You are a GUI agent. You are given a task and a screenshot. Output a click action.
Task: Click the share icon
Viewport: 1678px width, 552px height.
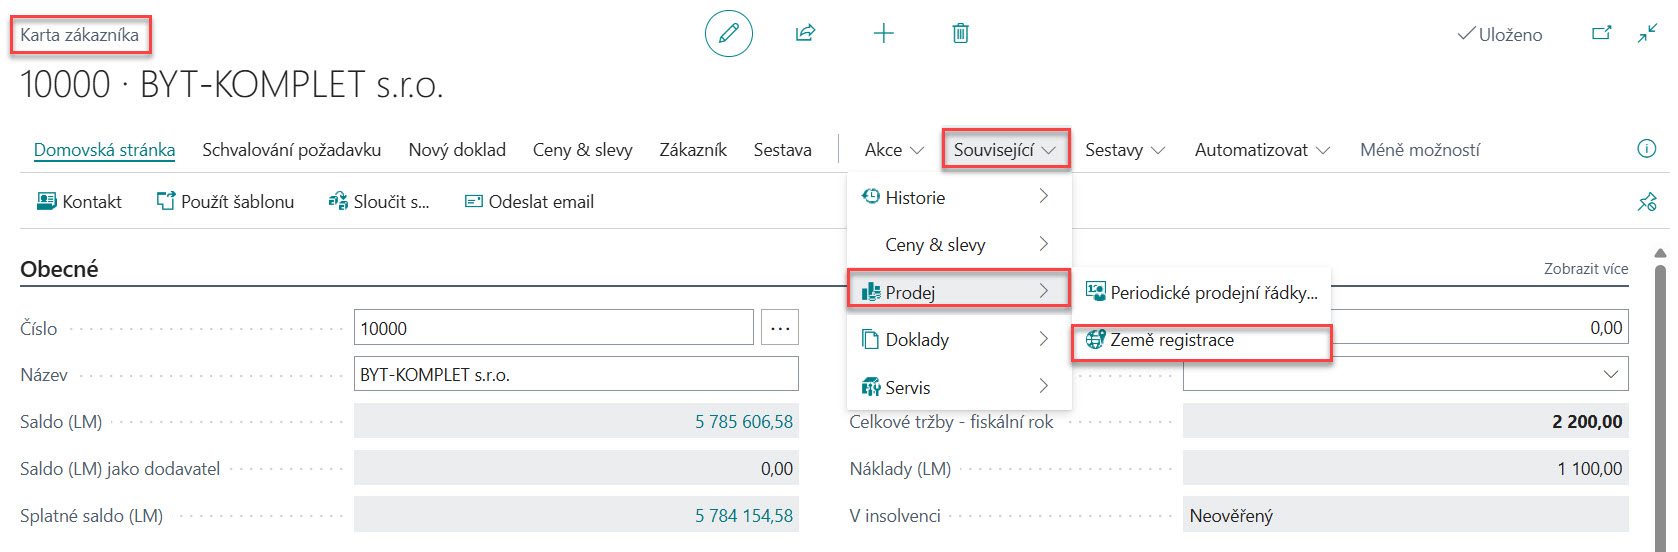click(x=805, y=33)
